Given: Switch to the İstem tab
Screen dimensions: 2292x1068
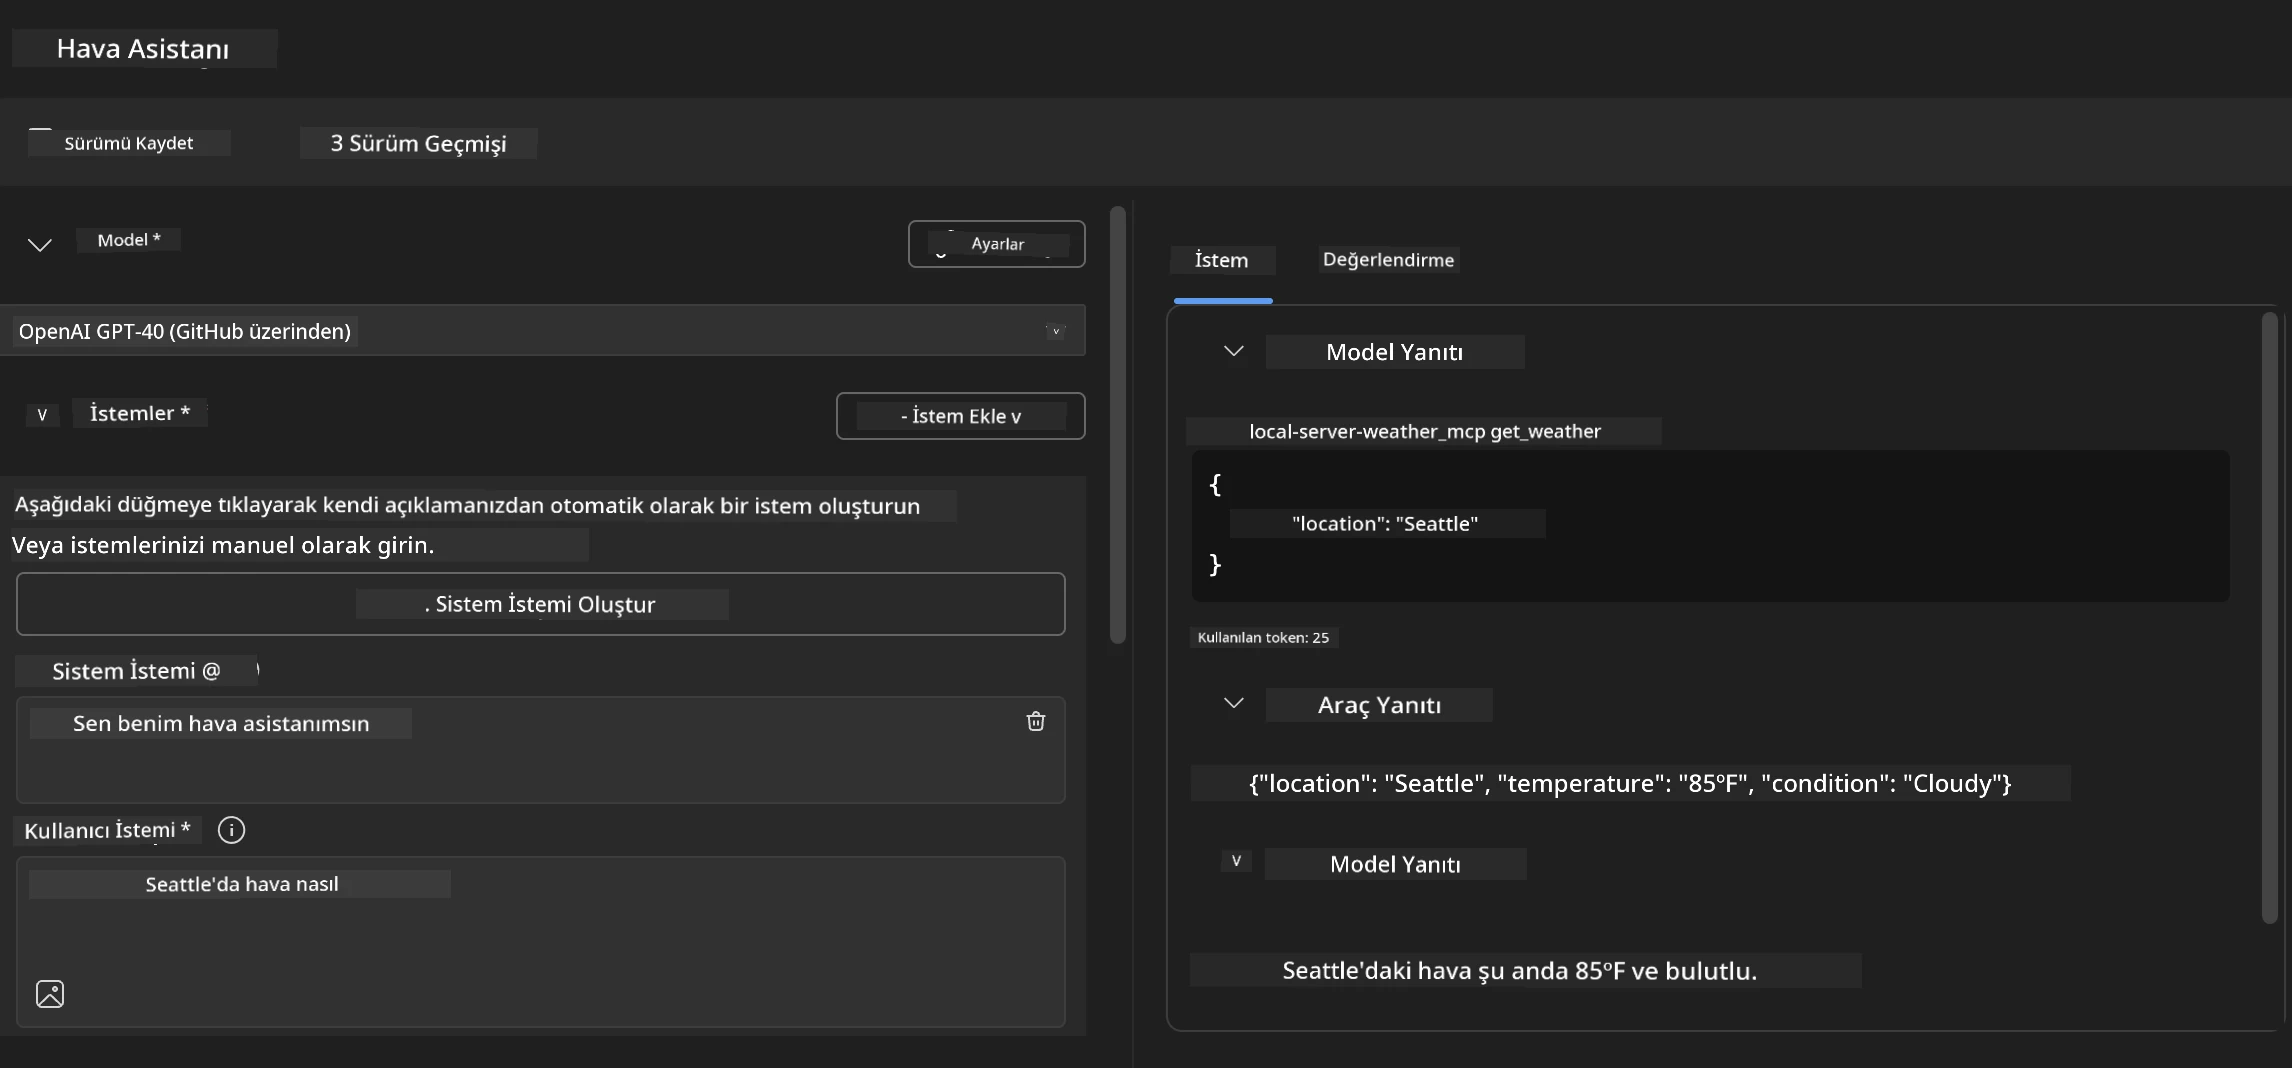Looking at the screenshot, I should pyautogui.click(x=1222, y=260).
